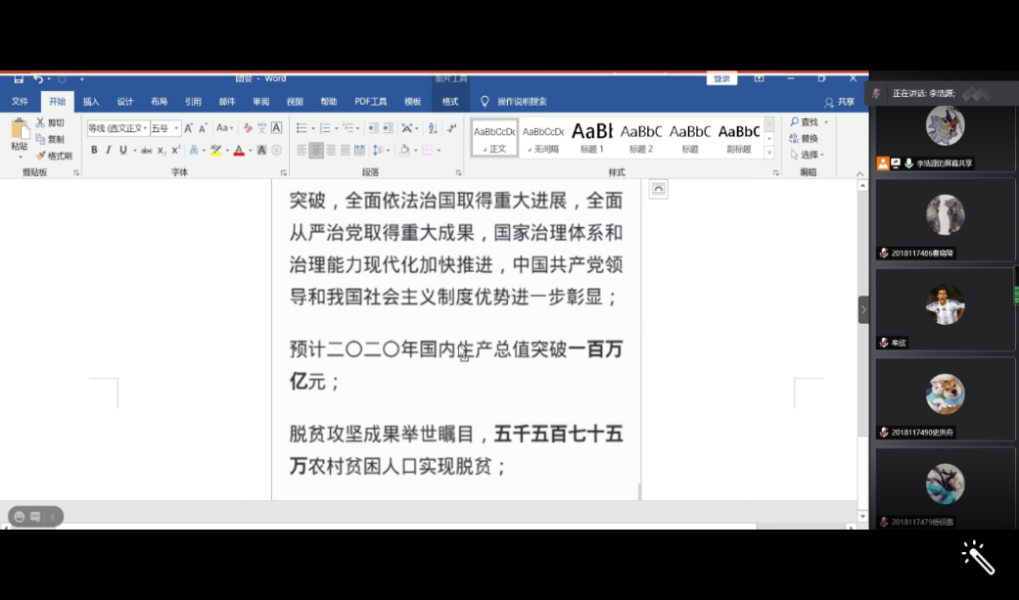Viewport: 1019px width, 600px height.
Task: Click the Sign in (登录) button
Action: [721, 79]
